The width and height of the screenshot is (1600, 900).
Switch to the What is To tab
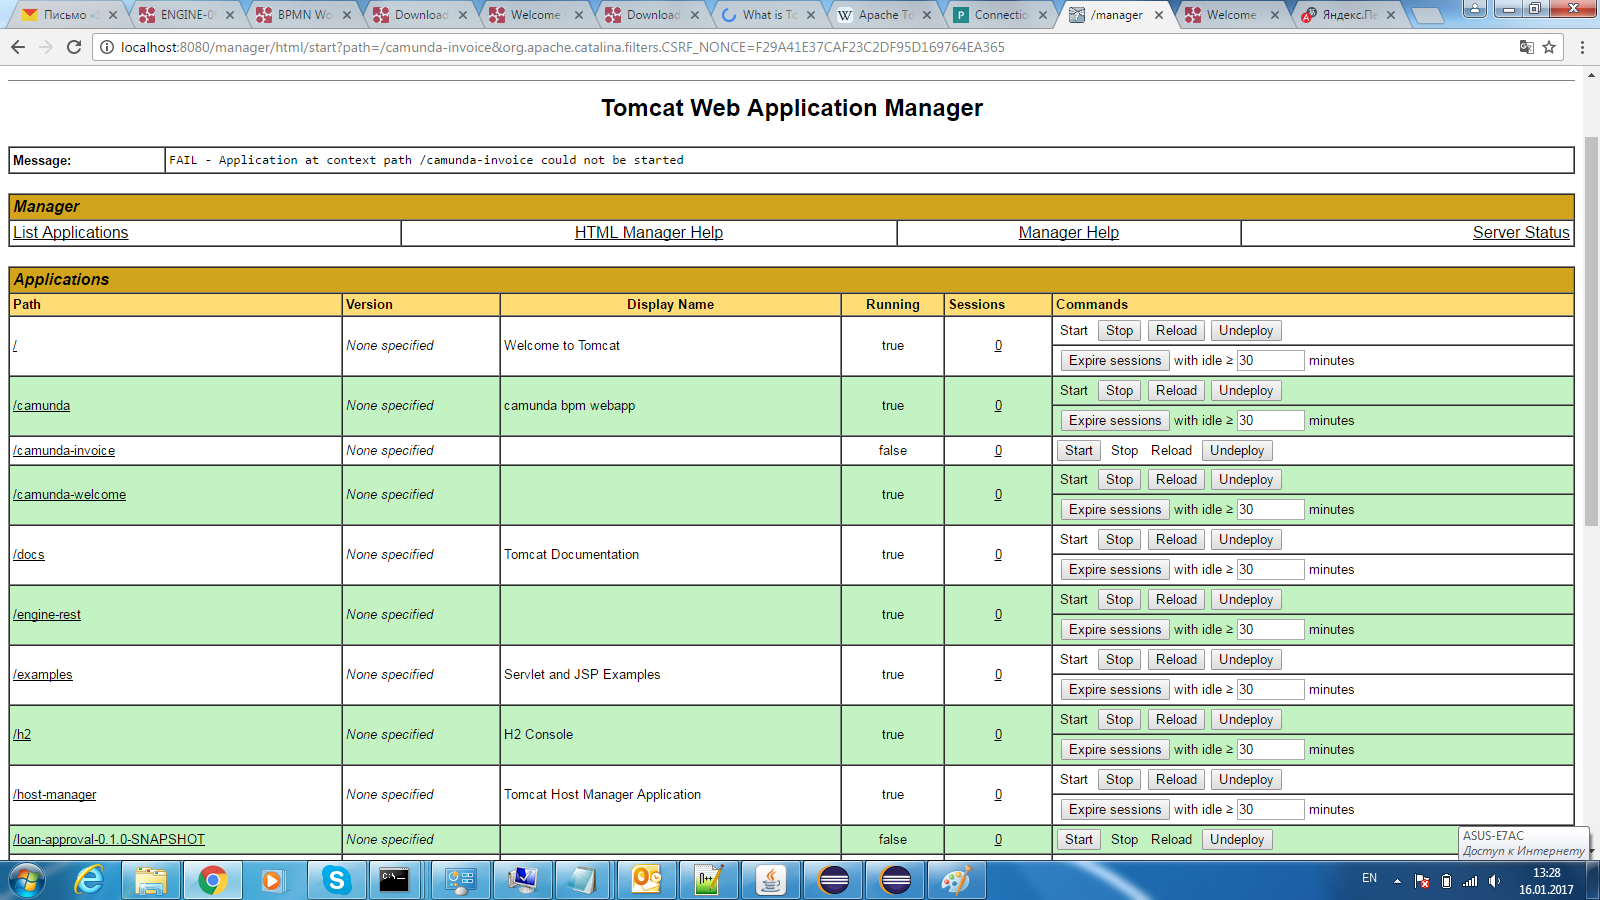[x=768, y=15]
